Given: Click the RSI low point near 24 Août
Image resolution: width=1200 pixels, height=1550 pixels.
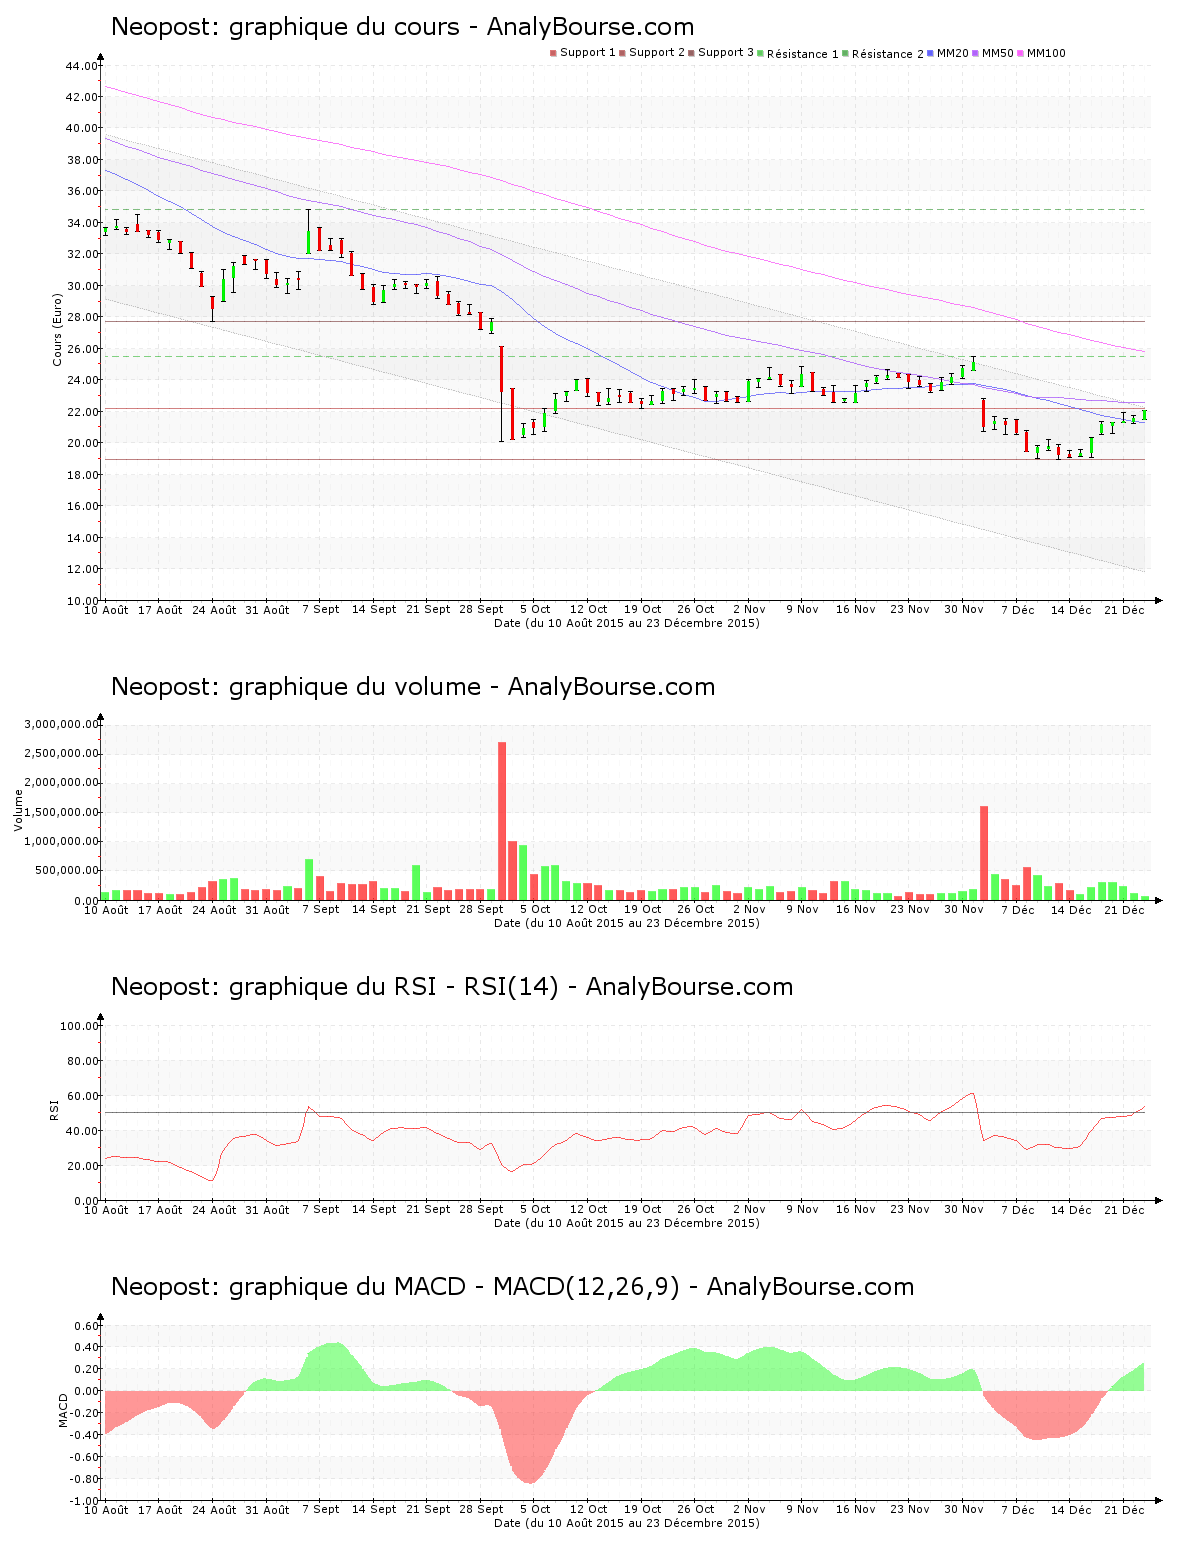Looking at the screenshot, I should pos(211,1180).
